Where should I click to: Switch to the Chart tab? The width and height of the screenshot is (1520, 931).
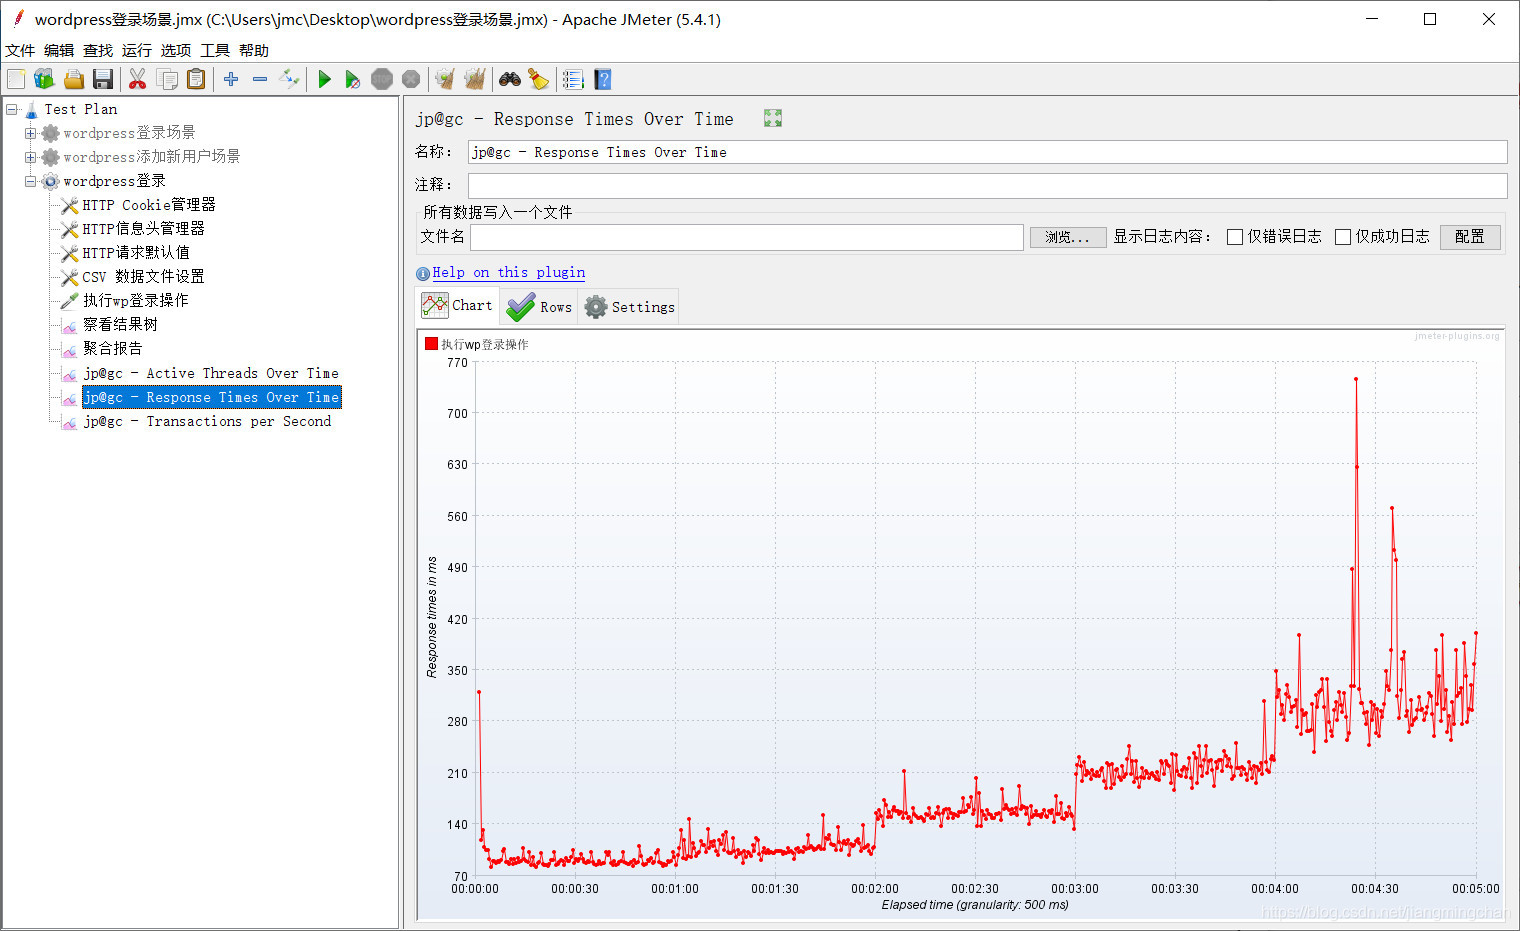click(x=457, y=306)
